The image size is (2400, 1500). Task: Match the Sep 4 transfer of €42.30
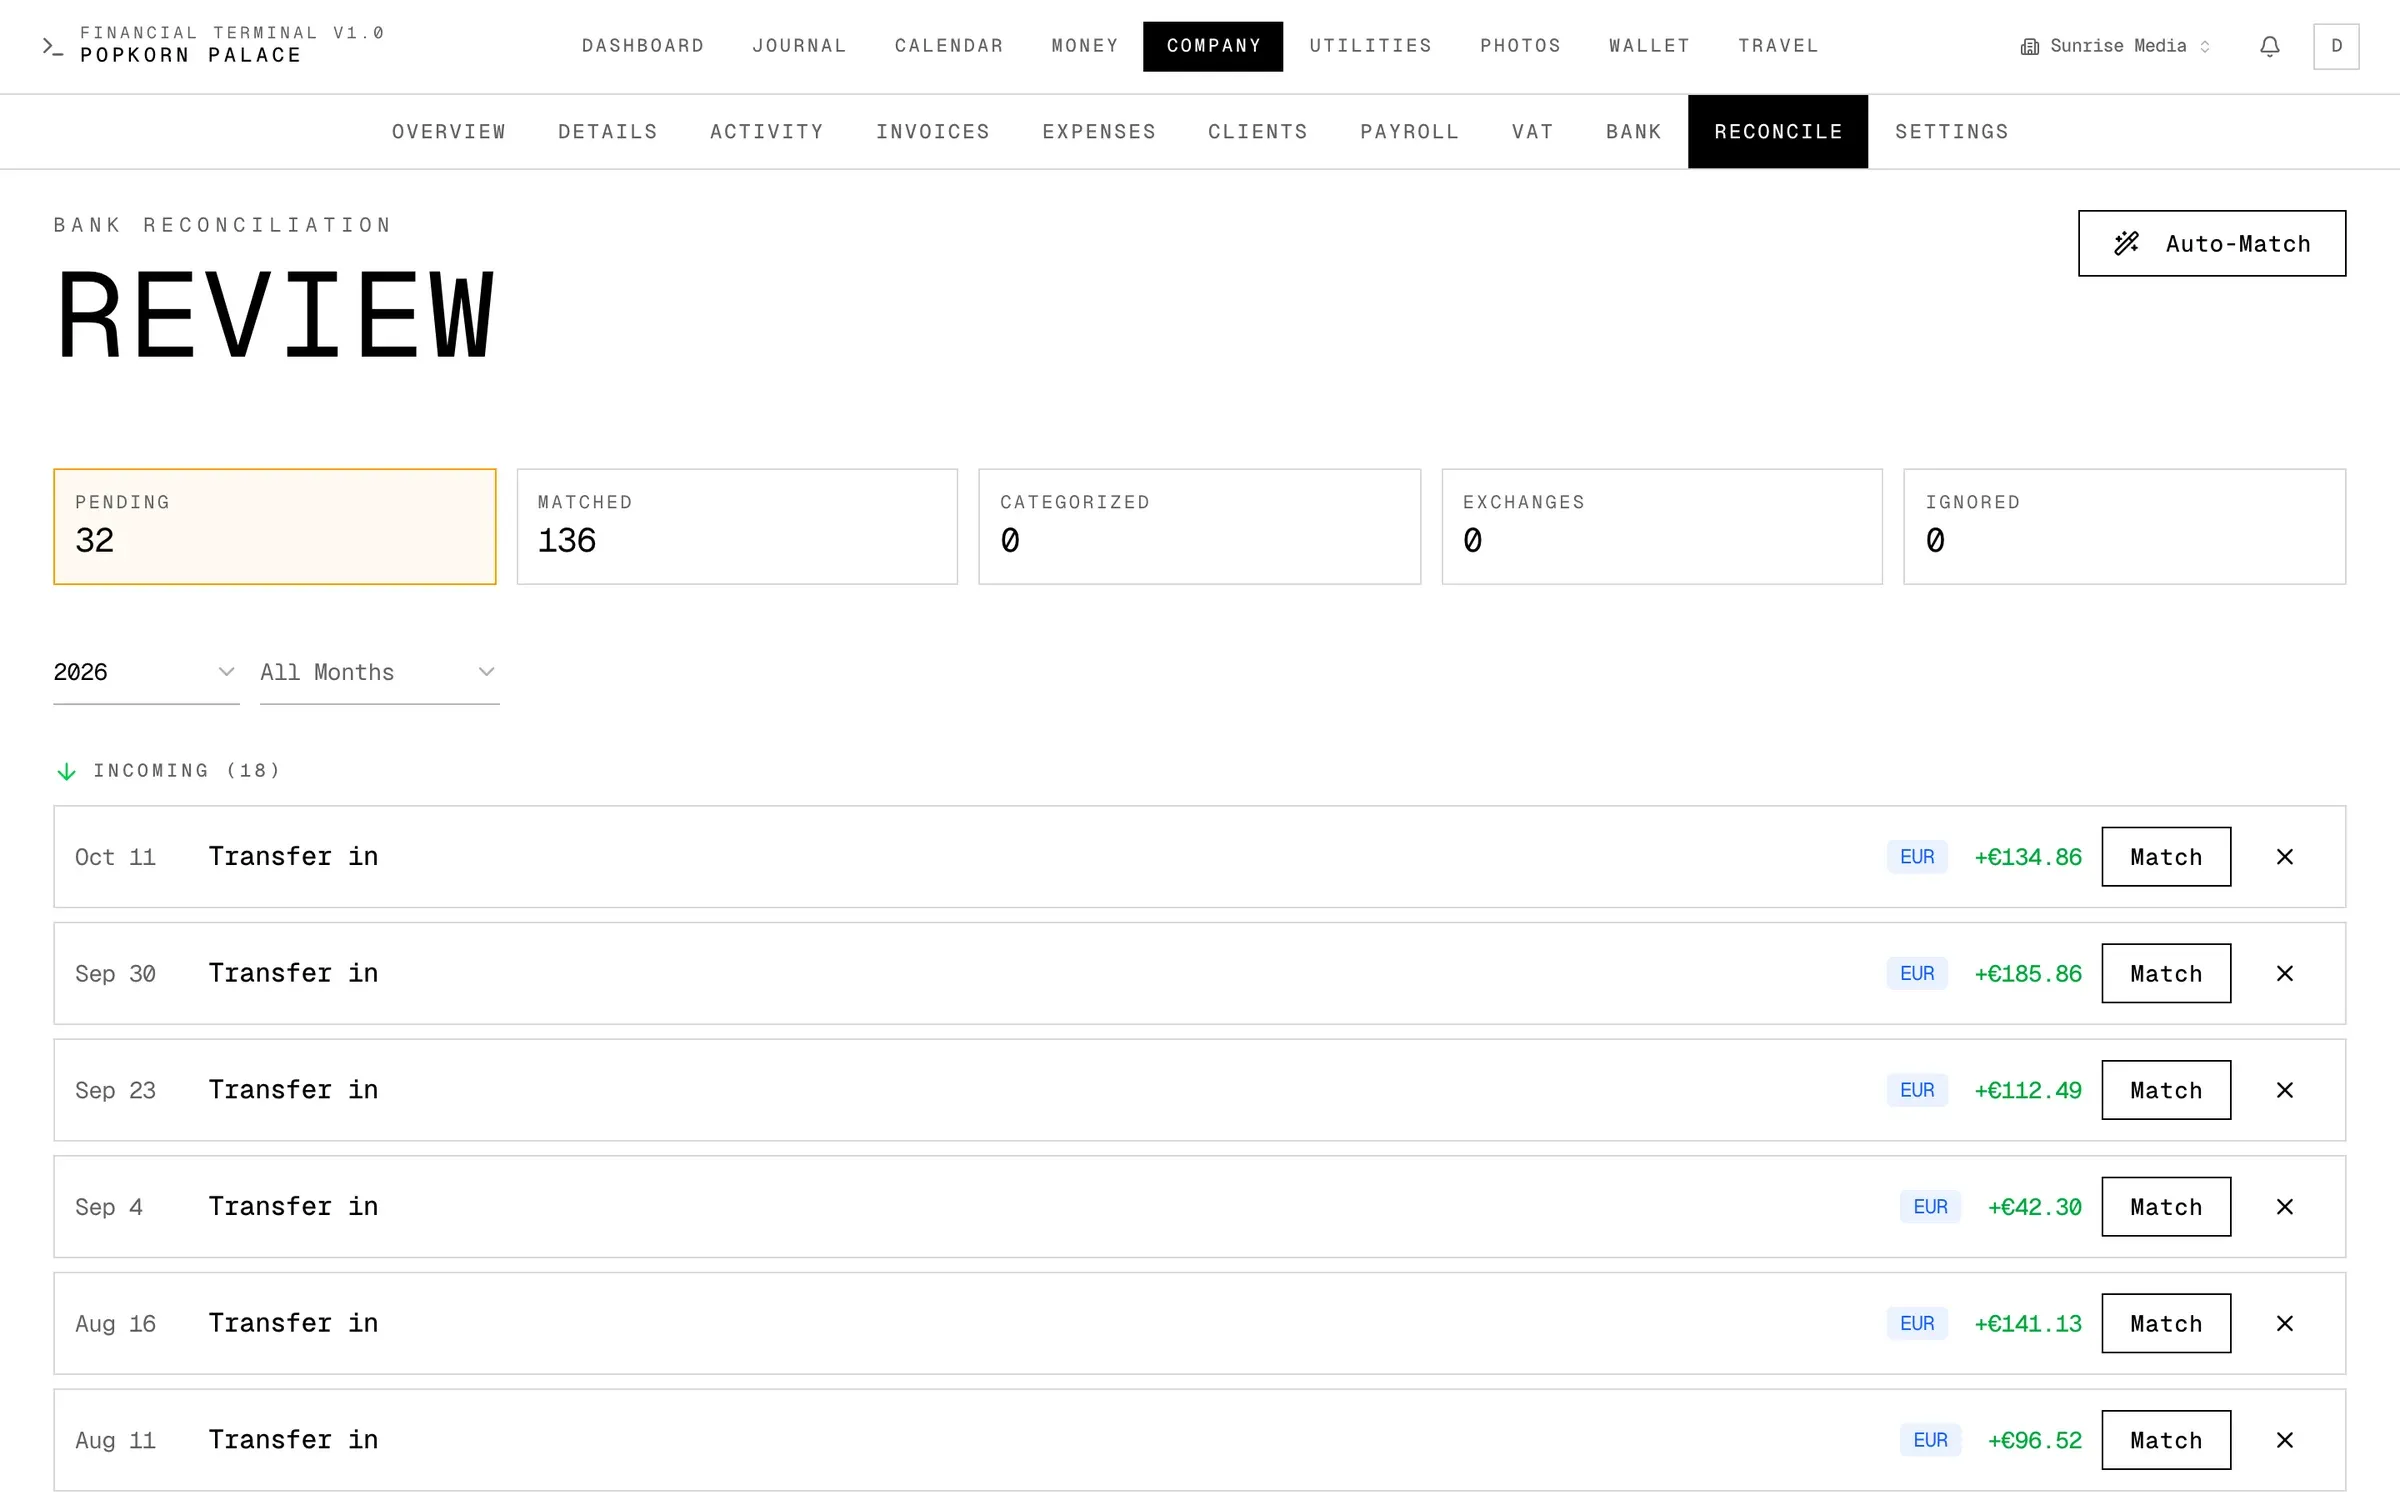2166,1207
